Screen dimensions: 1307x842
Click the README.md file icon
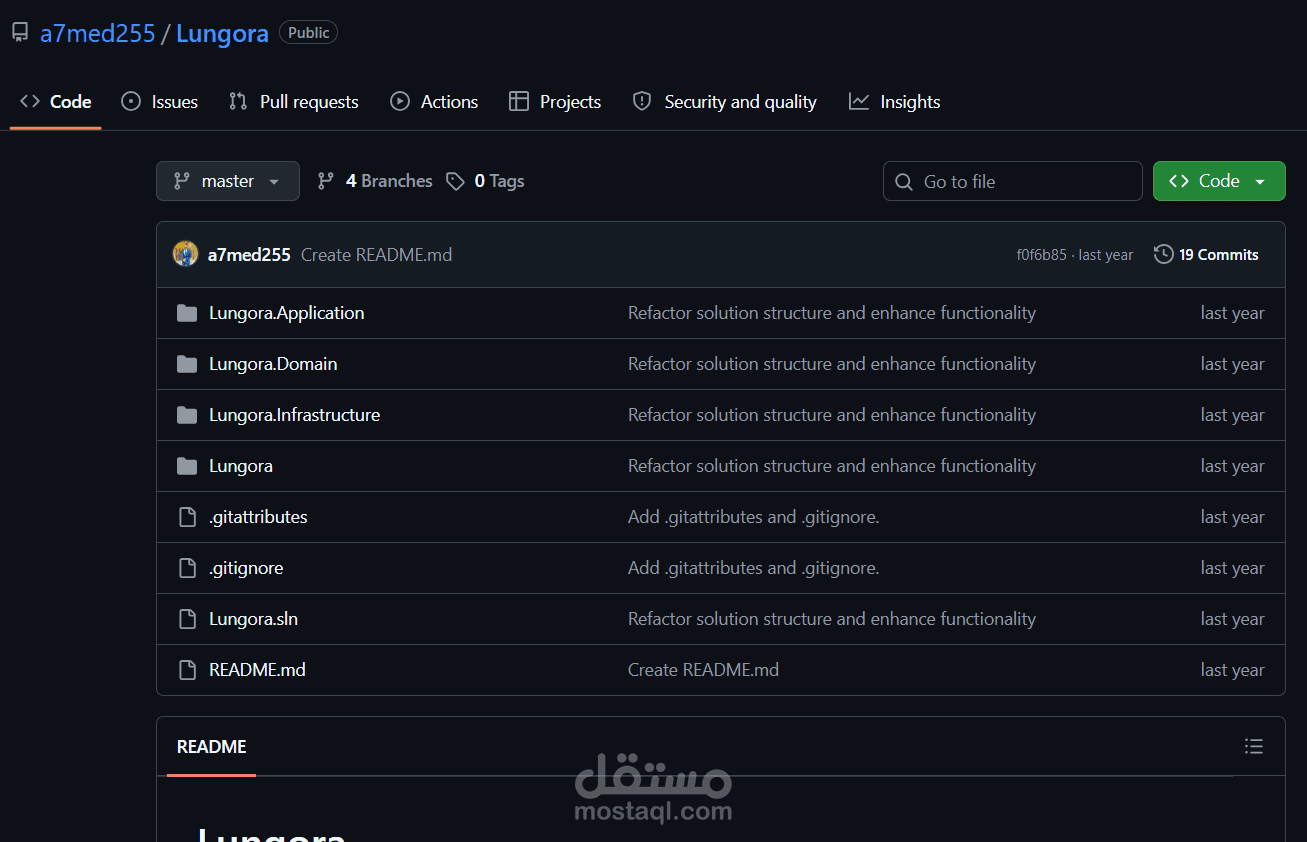[x=187, y=670]
